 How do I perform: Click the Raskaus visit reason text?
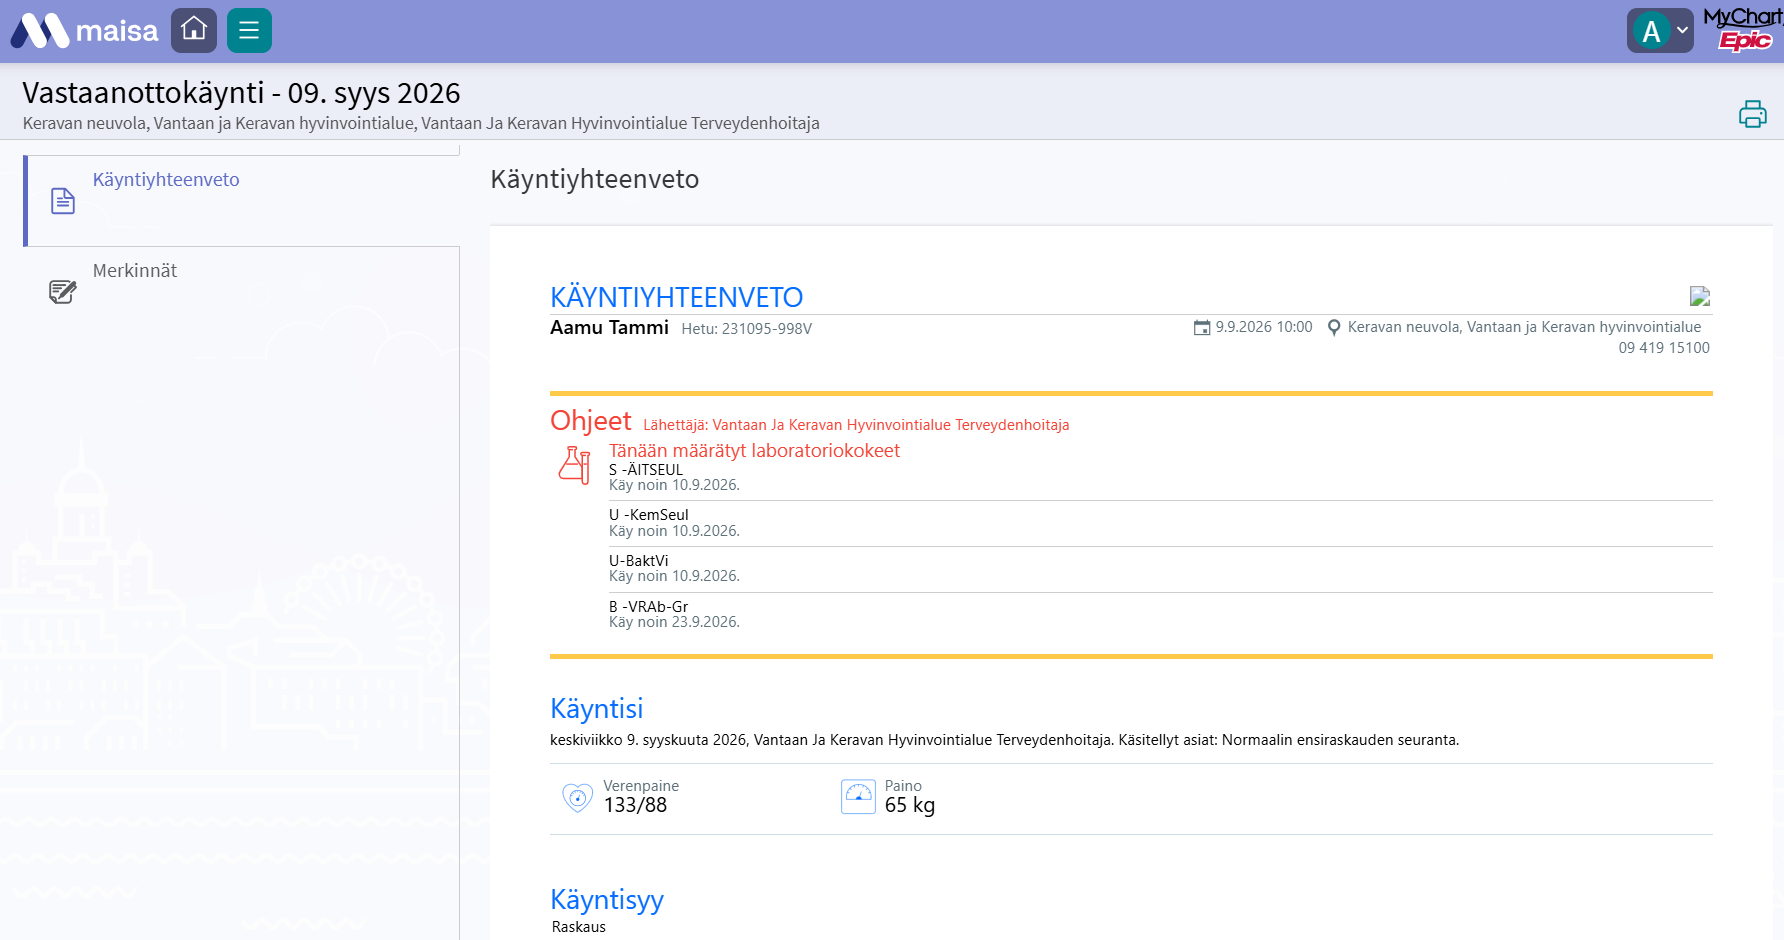point(579,927)
